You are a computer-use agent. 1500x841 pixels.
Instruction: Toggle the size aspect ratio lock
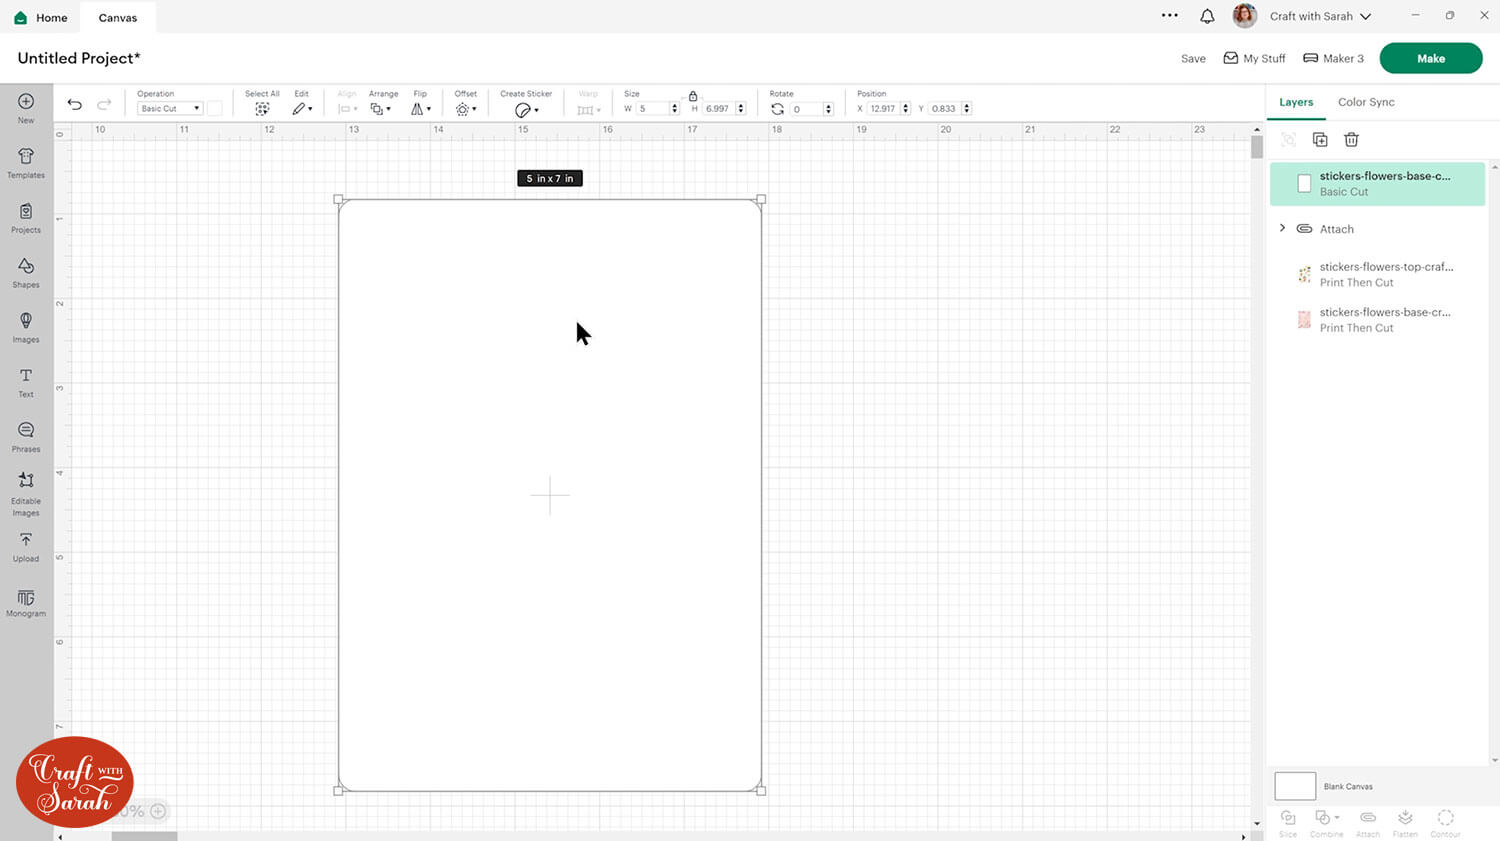pos(693,96)
